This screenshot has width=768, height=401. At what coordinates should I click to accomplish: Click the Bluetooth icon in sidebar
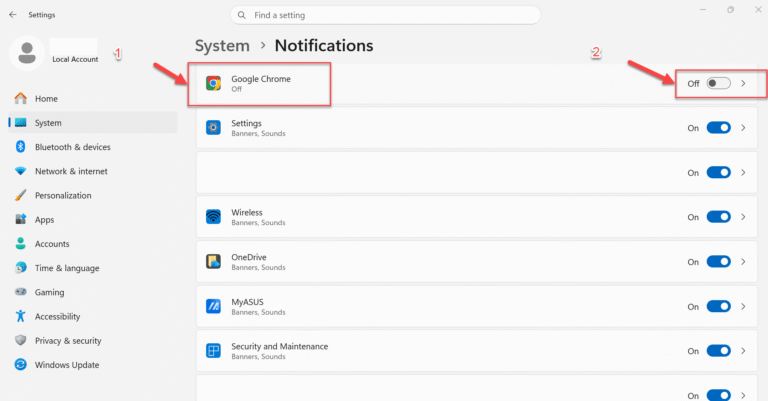click(x=21, y=146)
